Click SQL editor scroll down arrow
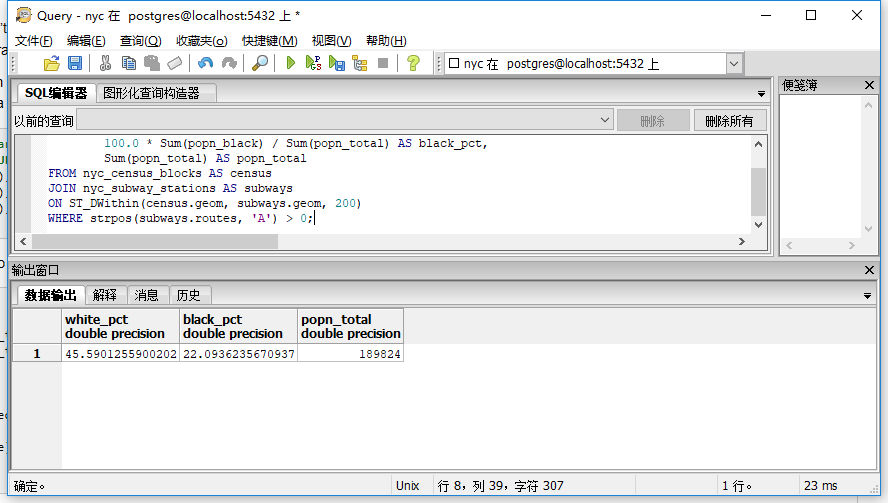 [758, 225]
